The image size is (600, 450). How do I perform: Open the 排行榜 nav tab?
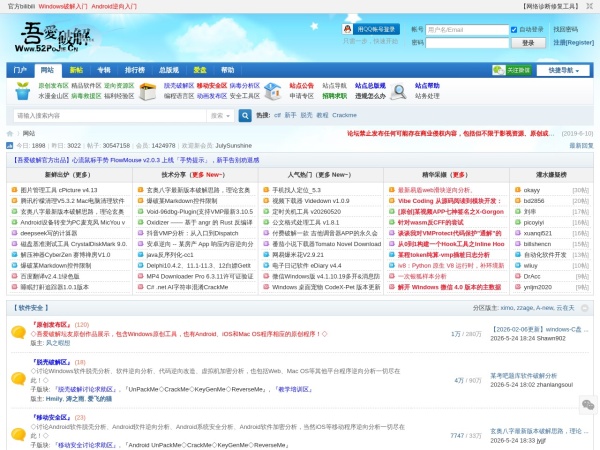pyautogui.click(x=135, y=70)
